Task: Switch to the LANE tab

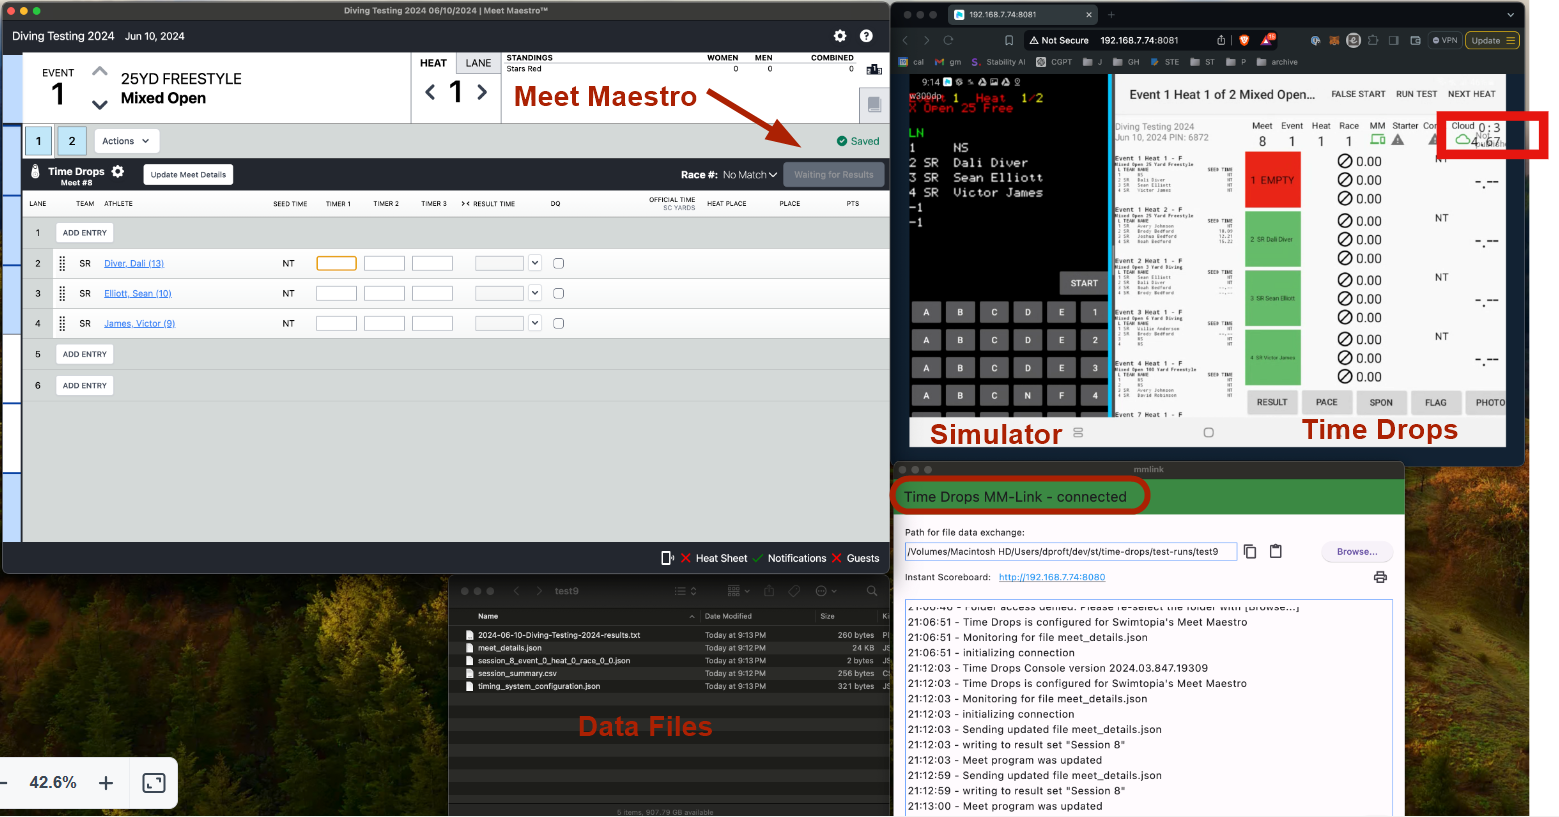Action: pyautogui.click(x=478, y=62)
